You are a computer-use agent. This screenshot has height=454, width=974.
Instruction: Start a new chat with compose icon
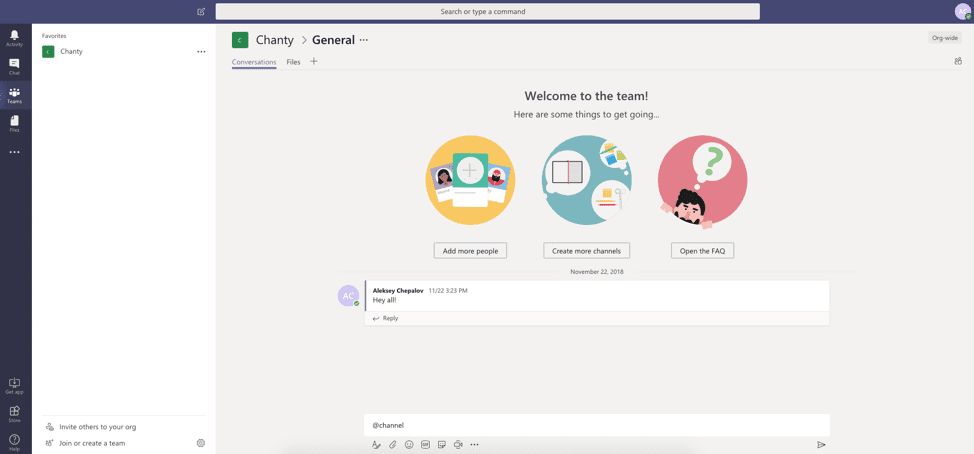[201, 11]
